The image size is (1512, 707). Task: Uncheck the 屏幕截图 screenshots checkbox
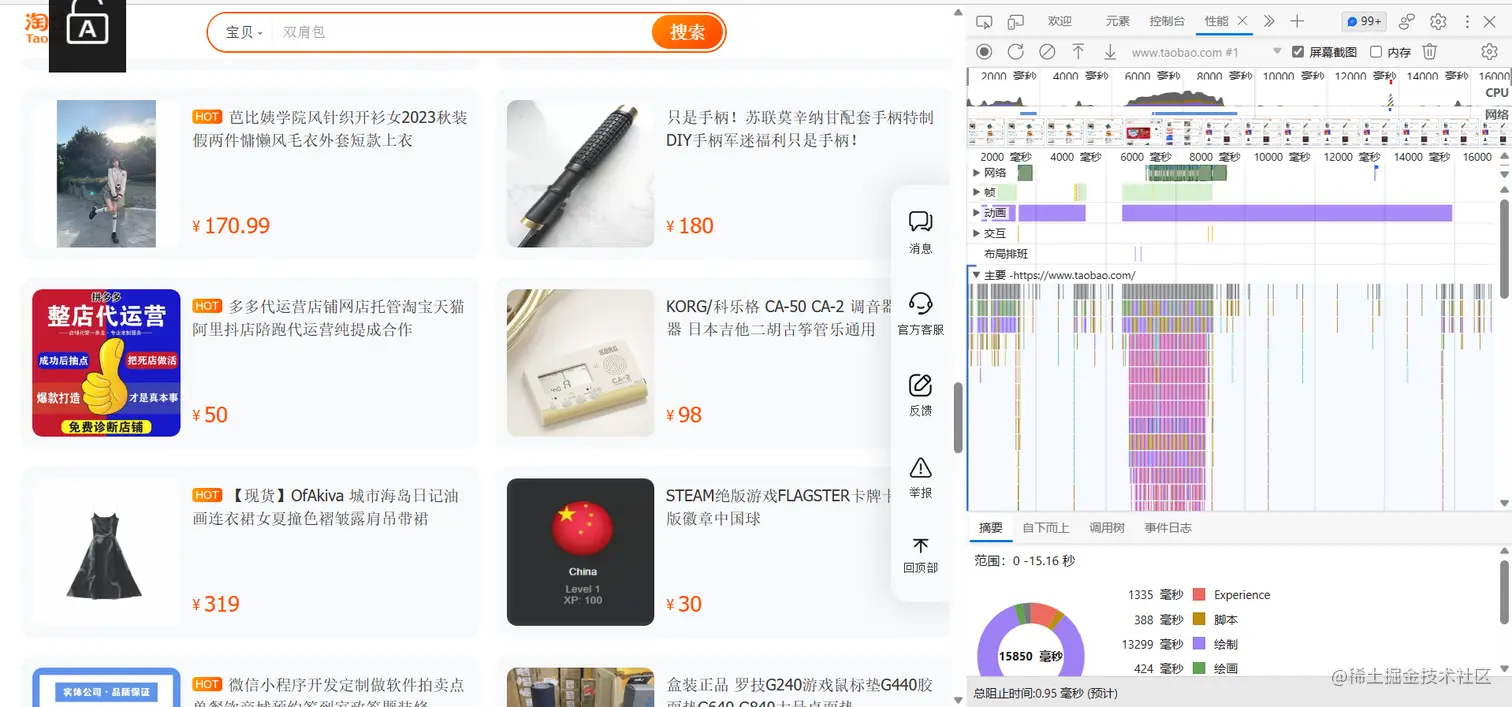[1298, 52]
